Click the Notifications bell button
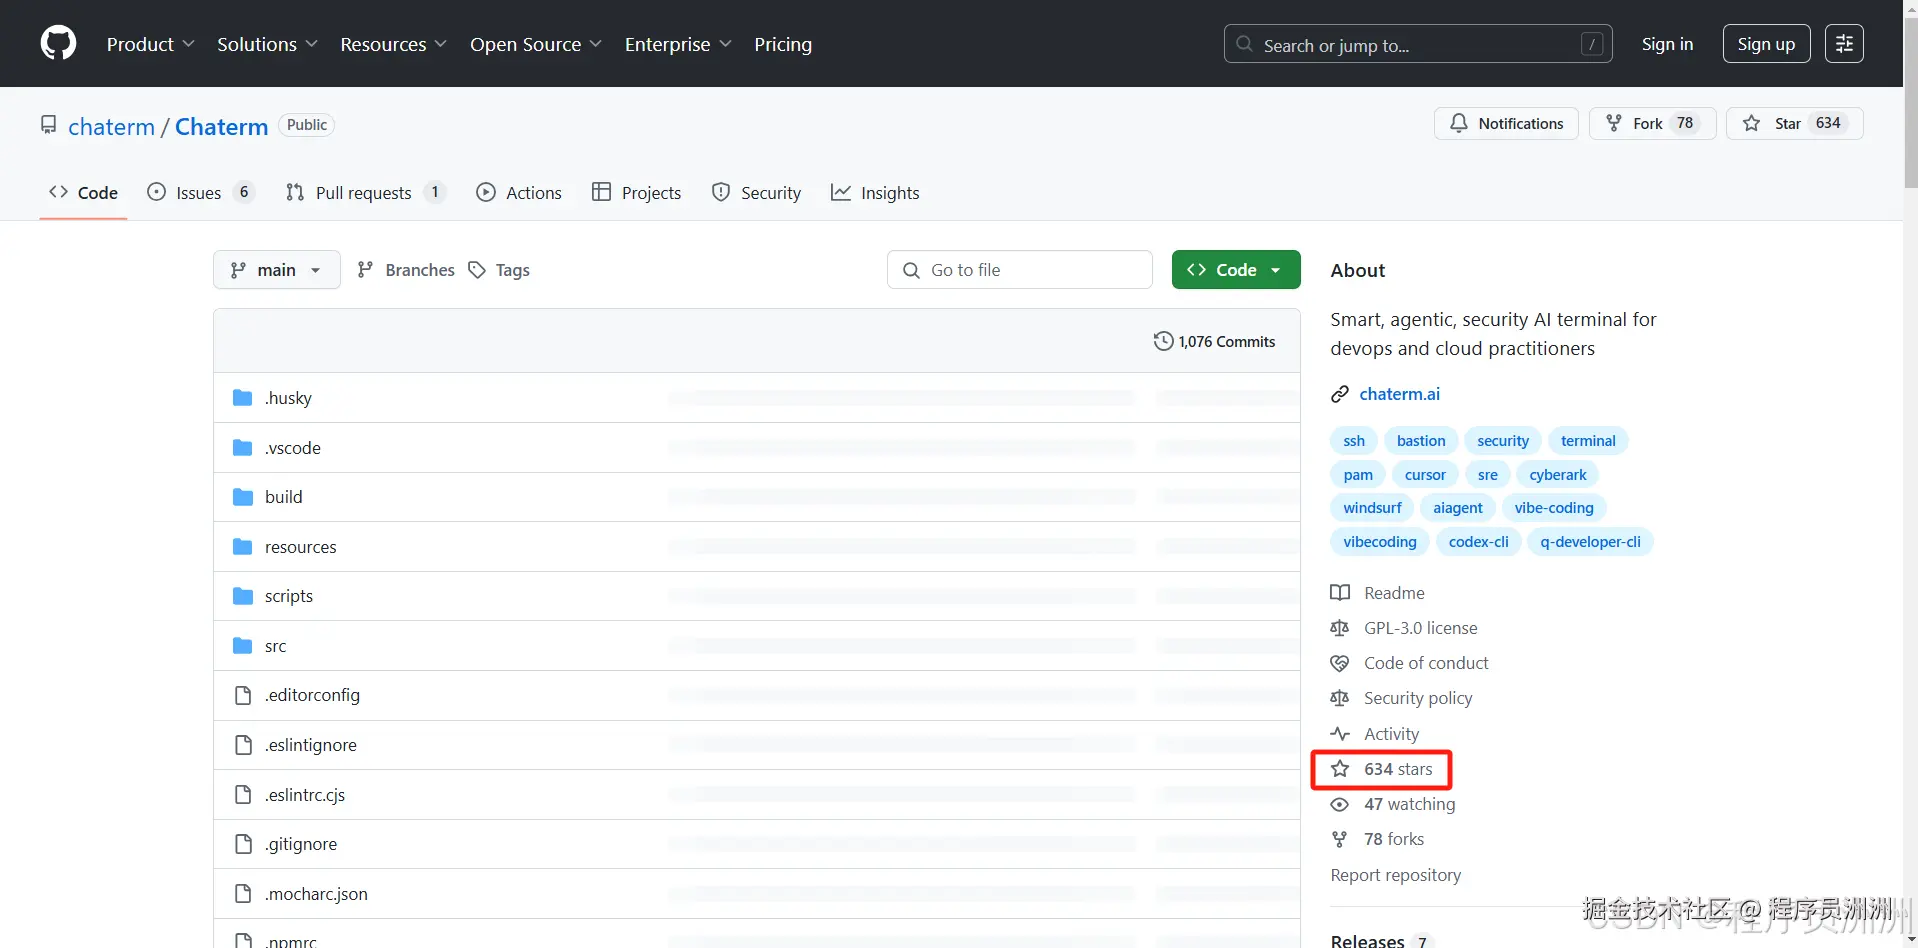Image resolution: width=1918 pixels, height=948 pixels. [x=1506, y=123]
